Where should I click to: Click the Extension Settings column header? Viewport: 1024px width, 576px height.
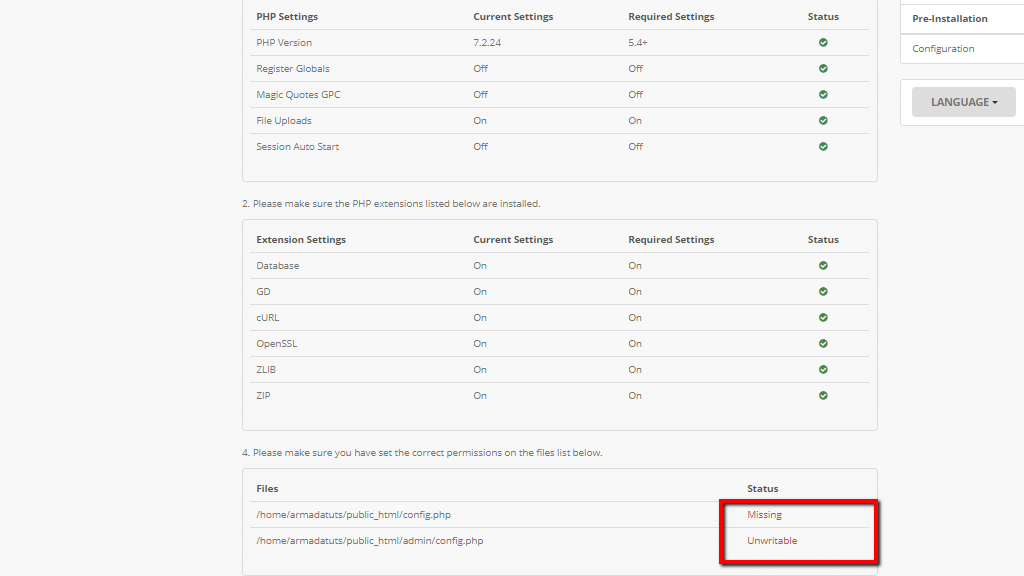(x=301, y=240)
